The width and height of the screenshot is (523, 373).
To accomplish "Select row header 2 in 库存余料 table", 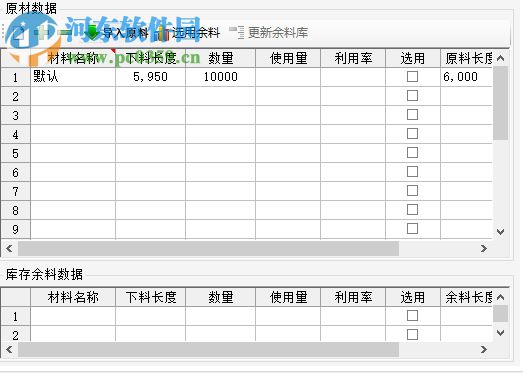I will (15, 335).
